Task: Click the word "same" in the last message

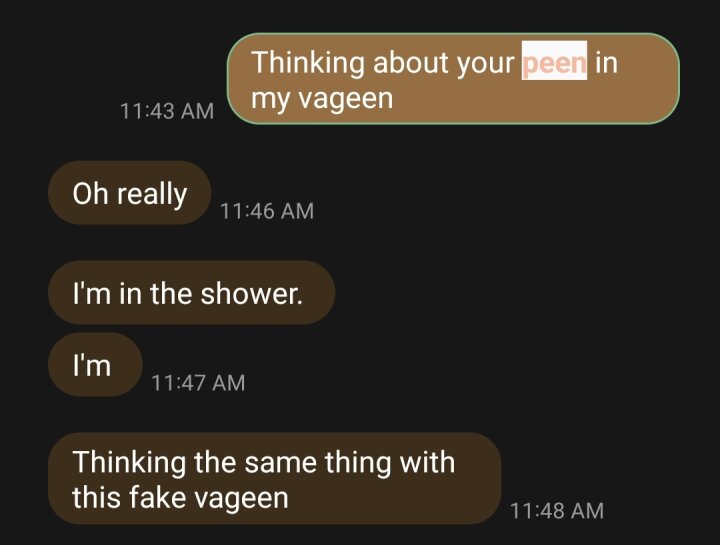Action: [x=280, y=462]
